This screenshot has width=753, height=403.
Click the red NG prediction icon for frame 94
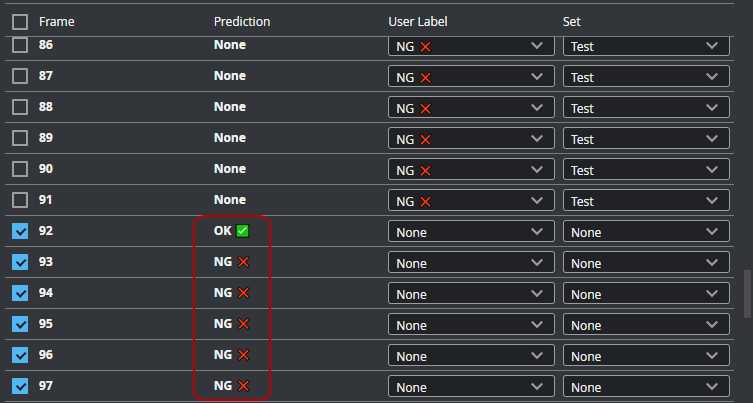(x=243, y=293)
